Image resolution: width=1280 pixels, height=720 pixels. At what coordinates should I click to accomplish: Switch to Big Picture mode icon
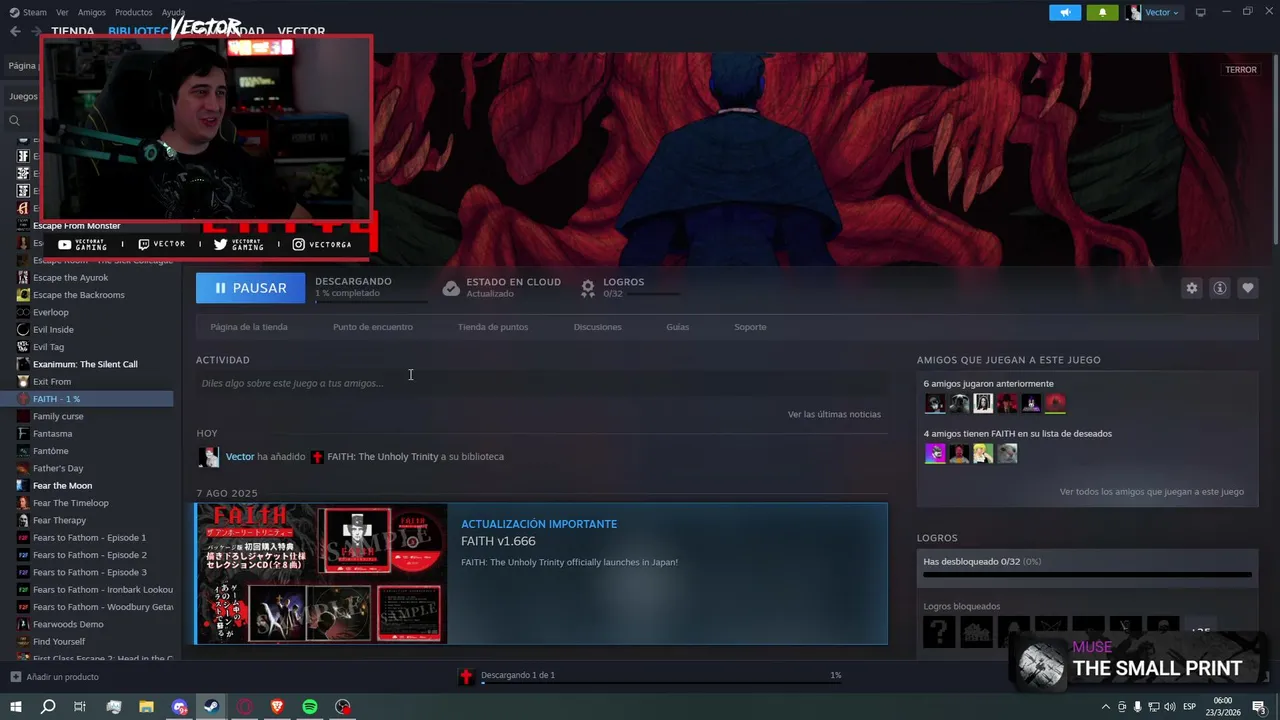coord(1200,12)
